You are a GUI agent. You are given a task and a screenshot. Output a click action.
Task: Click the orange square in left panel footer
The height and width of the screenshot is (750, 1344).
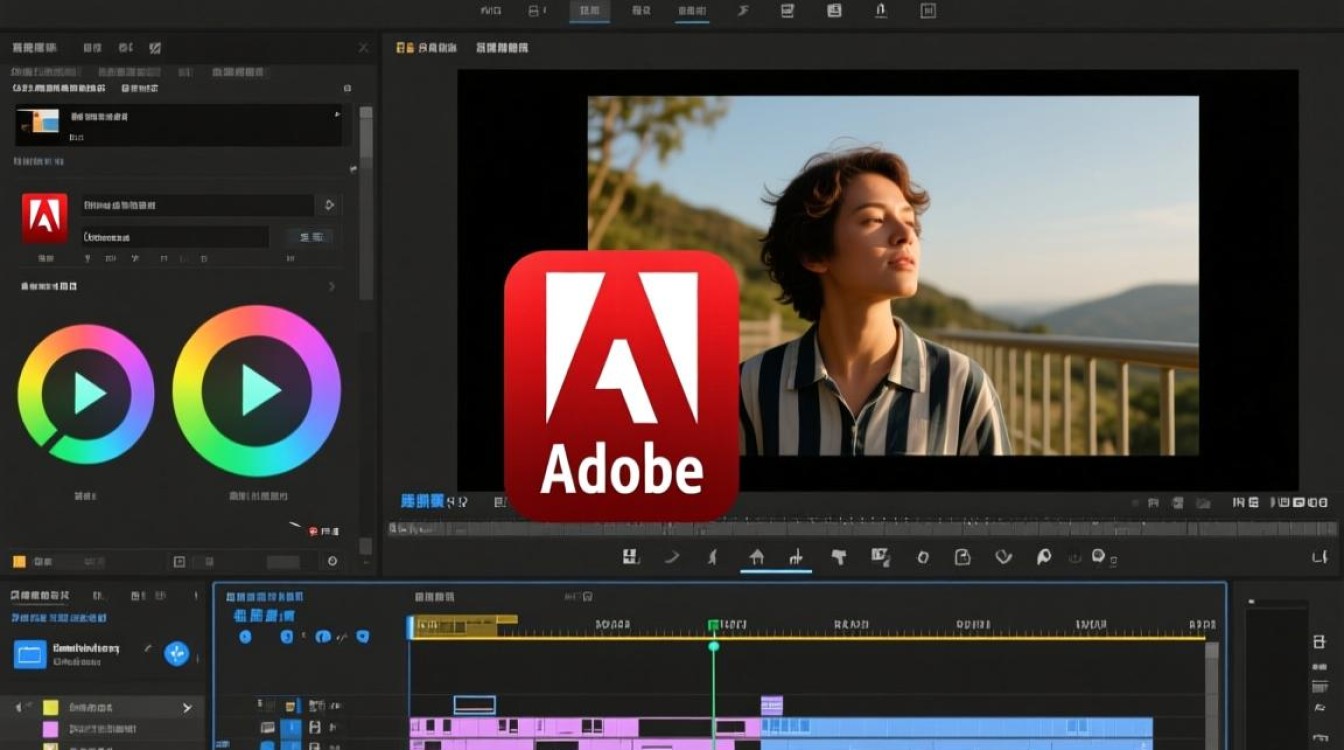coord(18,562)
